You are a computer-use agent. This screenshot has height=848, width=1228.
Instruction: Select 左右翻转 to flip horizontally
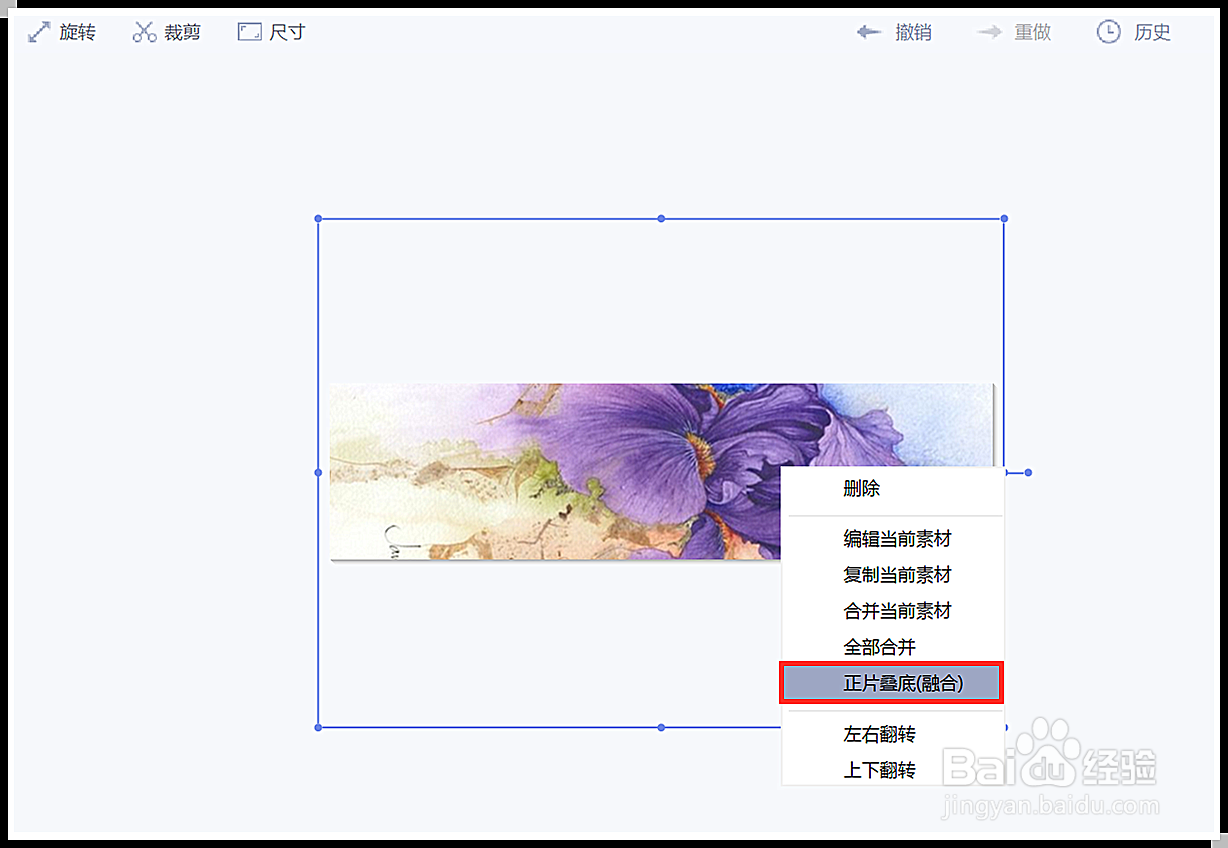(x=879, y=734)
